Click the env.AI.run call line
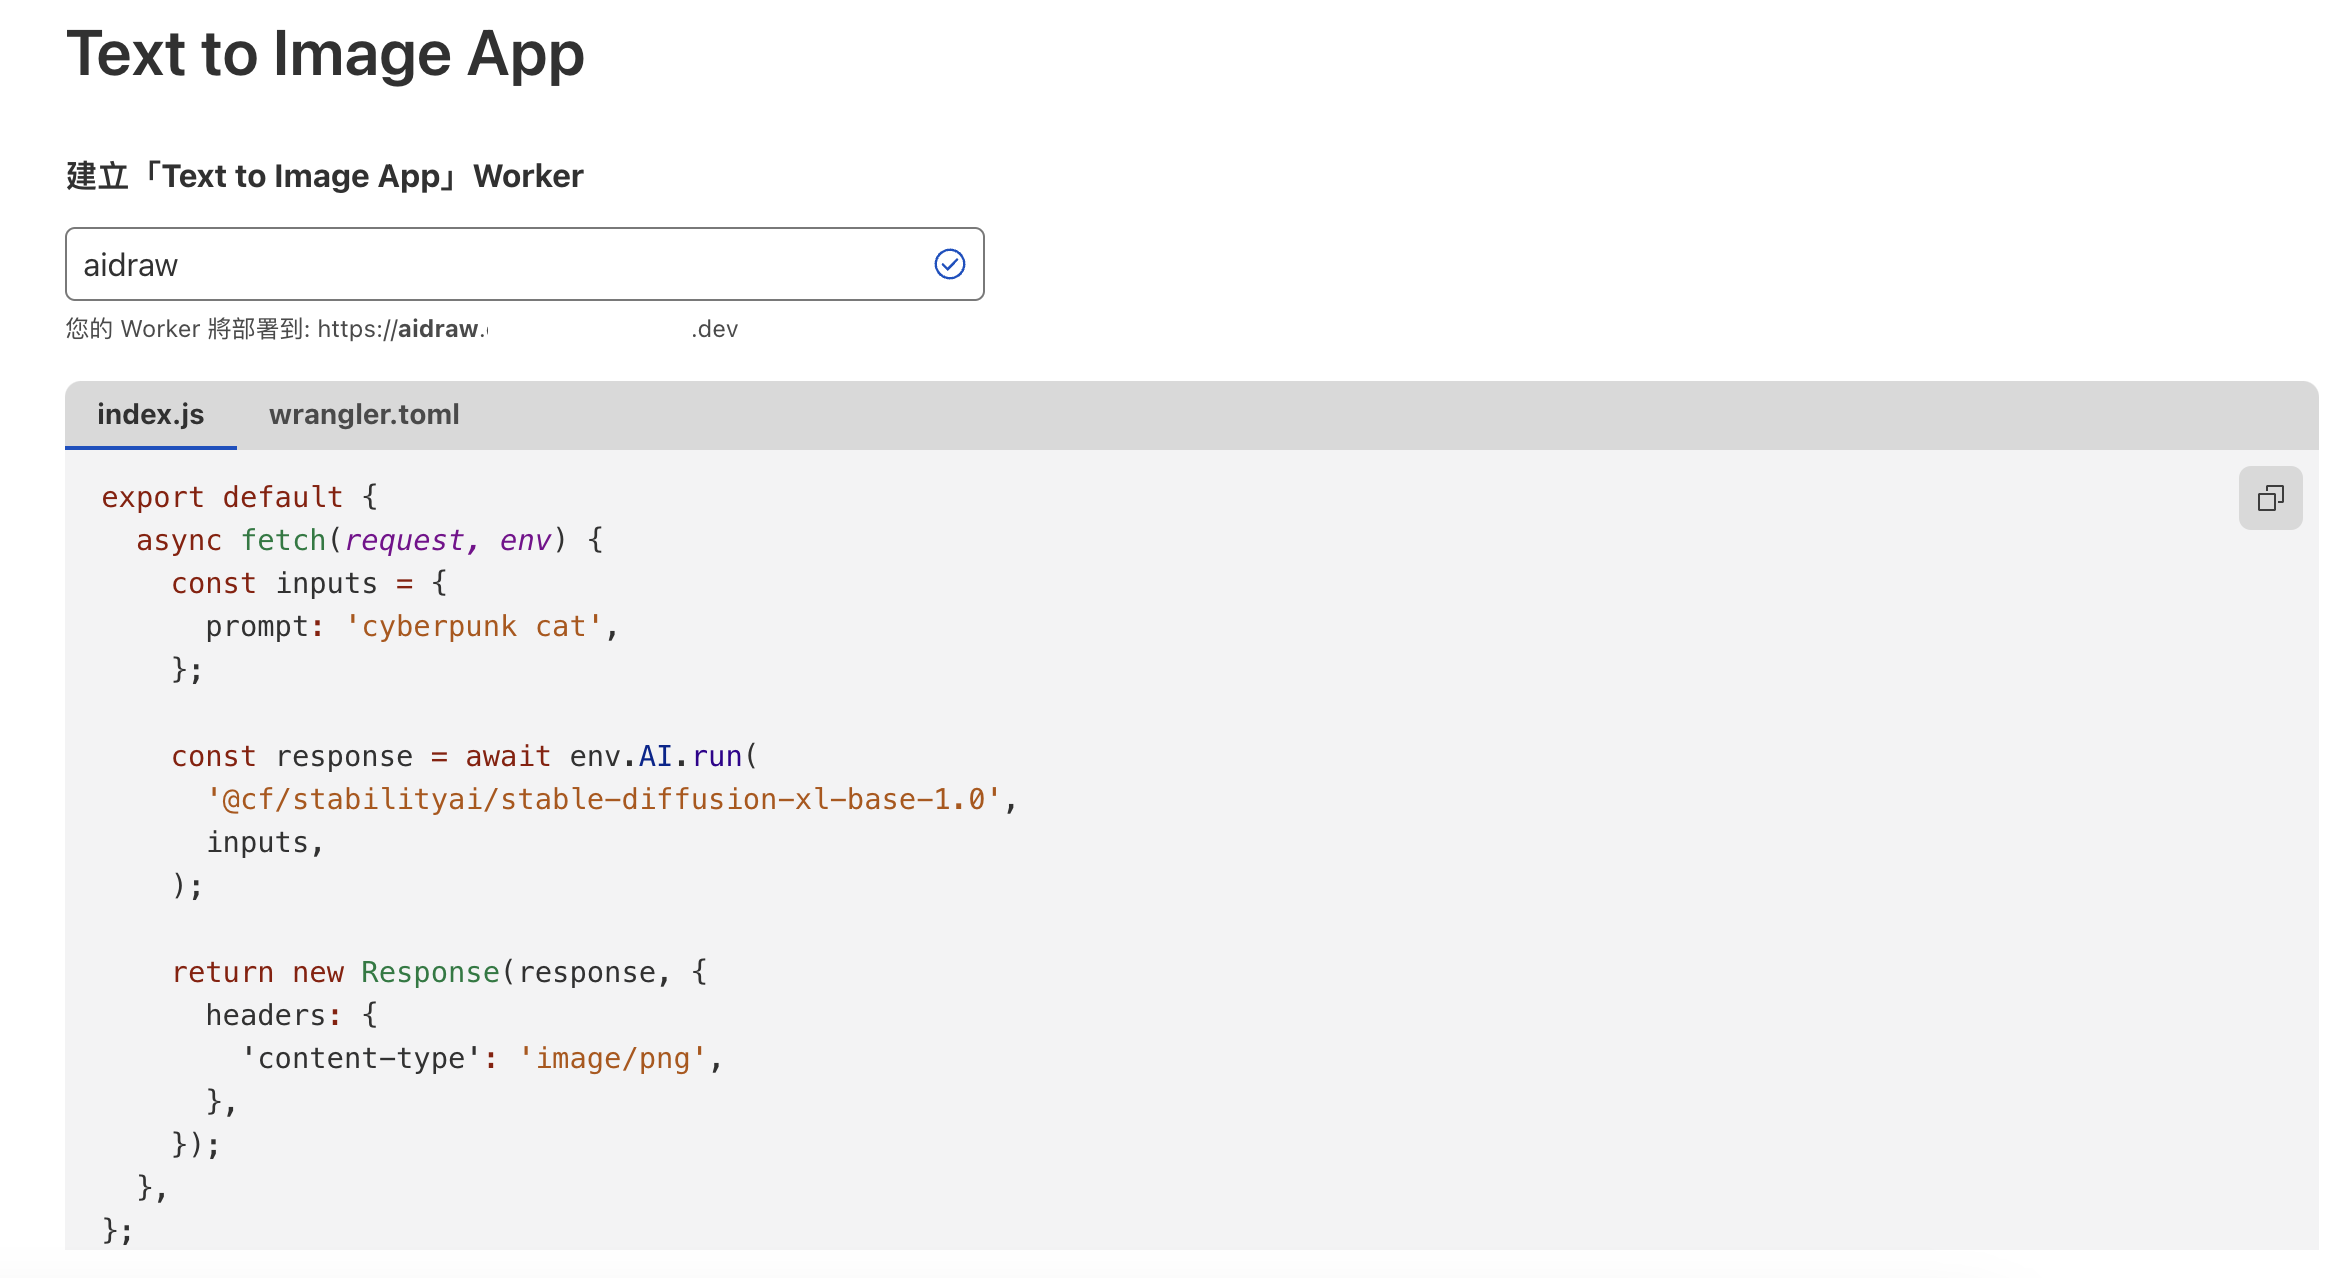The height and width of the screenshot is (1278, 2344). click(465, 757)
